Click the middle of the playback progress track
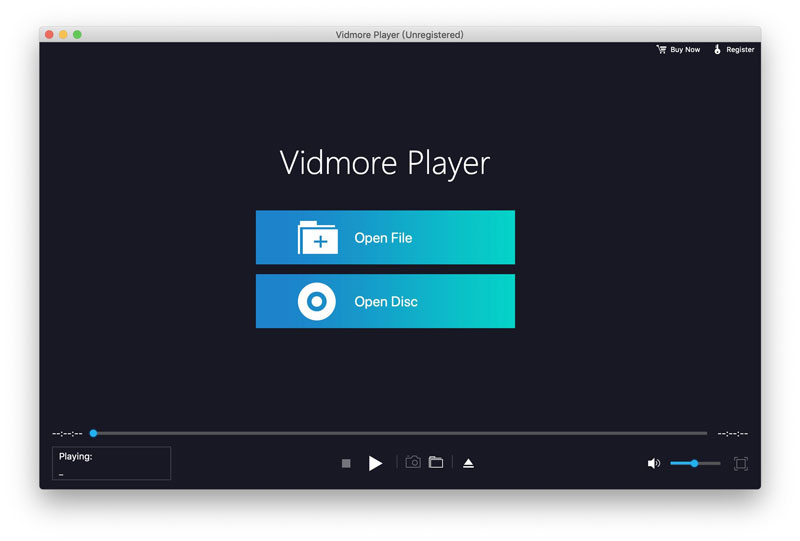Viewport: 800px width, 541px height. 400,433
